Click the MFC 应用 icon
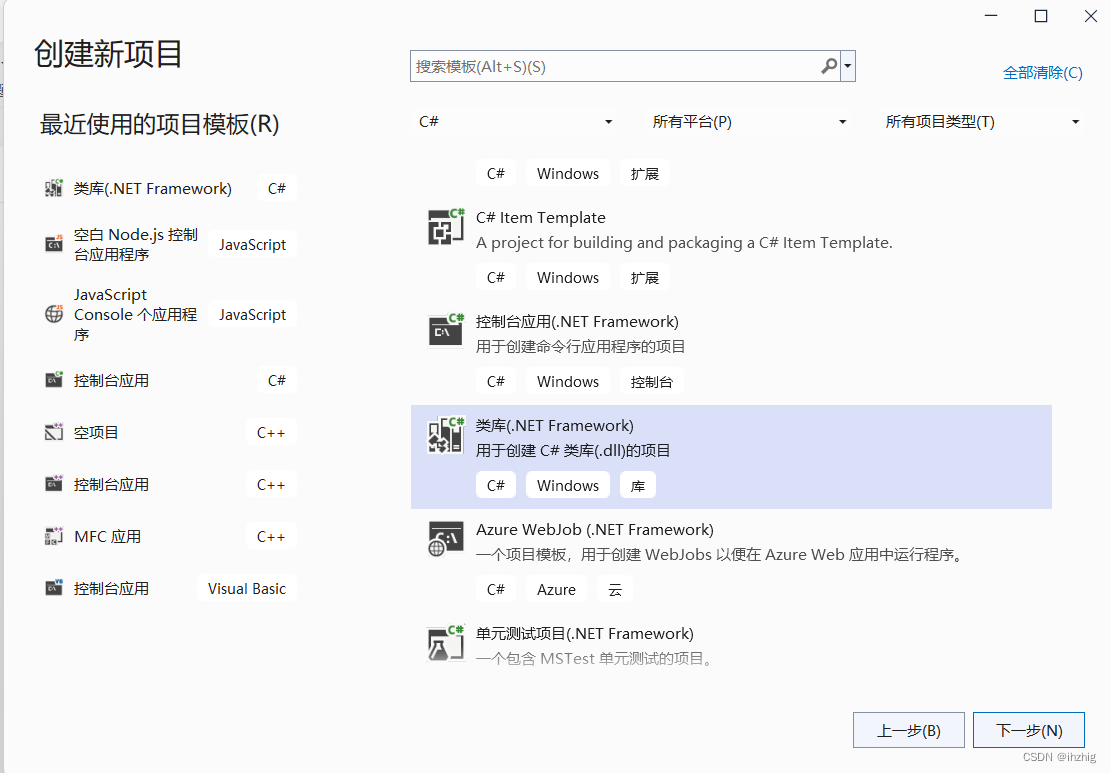This screenshot has height=773, width=1111. (x=54, y=536)
